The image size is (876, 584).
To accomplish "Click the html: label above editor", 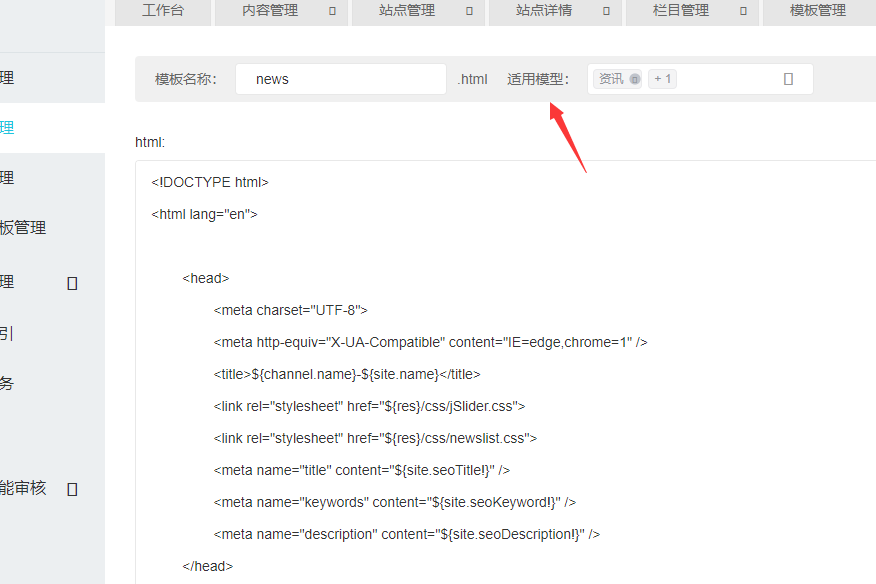I will pos(150,143).
